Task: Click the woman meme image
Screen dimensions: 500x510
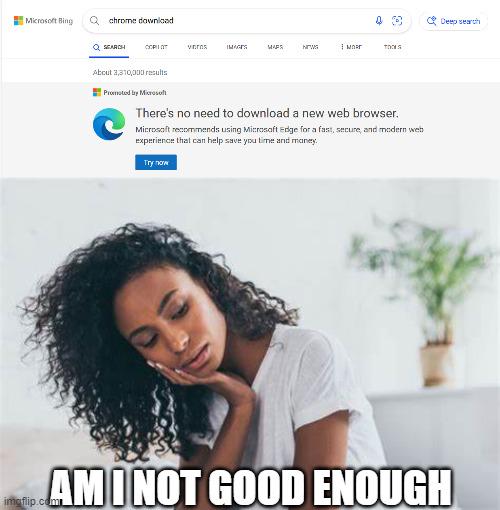Action: tap(250, 344)
